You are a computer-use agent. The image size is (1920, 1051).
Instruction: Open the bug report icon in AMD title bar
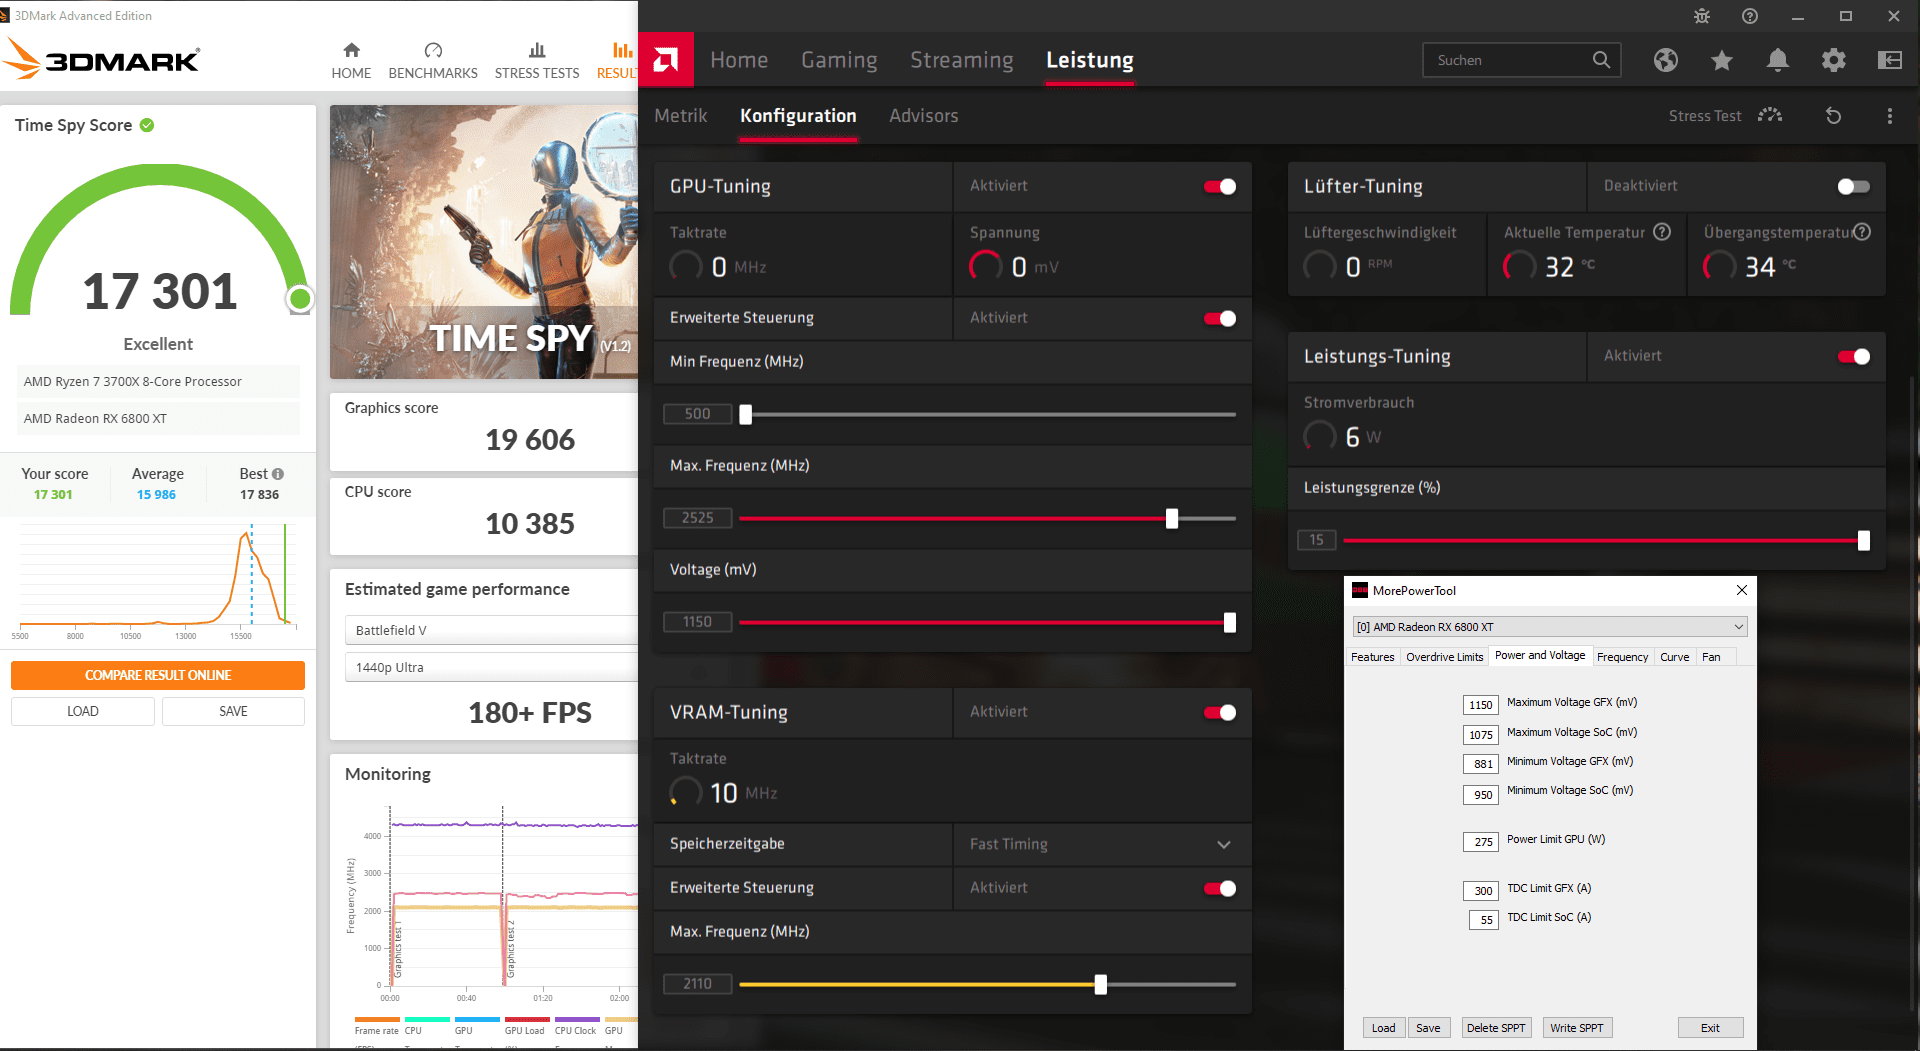[1702, 16]
